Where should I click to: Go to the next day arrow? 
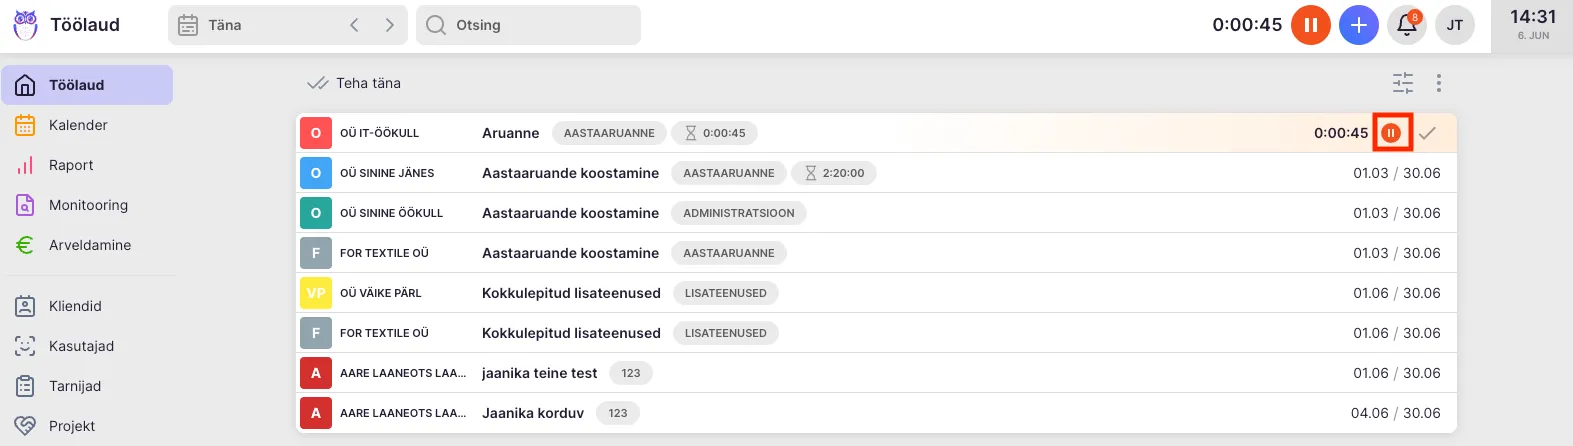(x=390, y=25)
